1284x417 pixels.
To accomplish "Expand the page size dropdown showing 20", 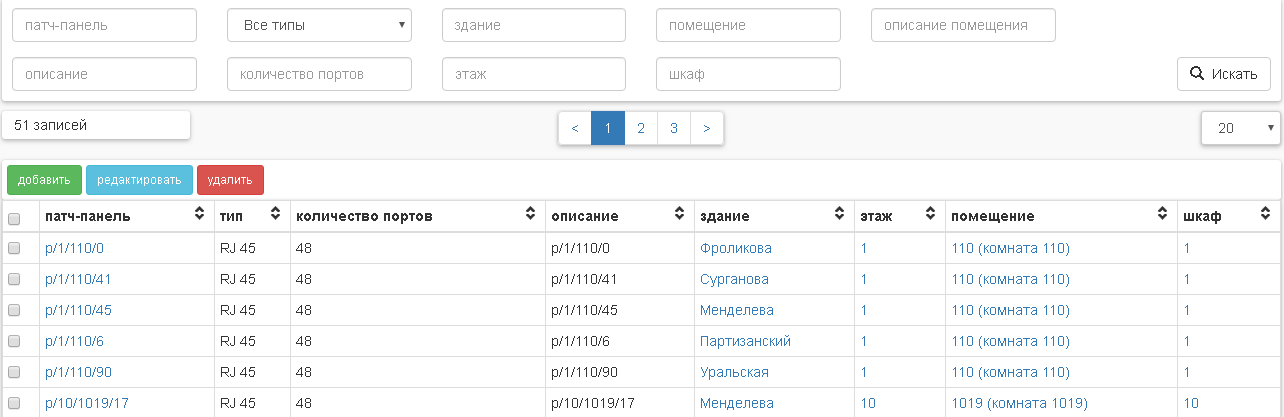I will 1241,128.
